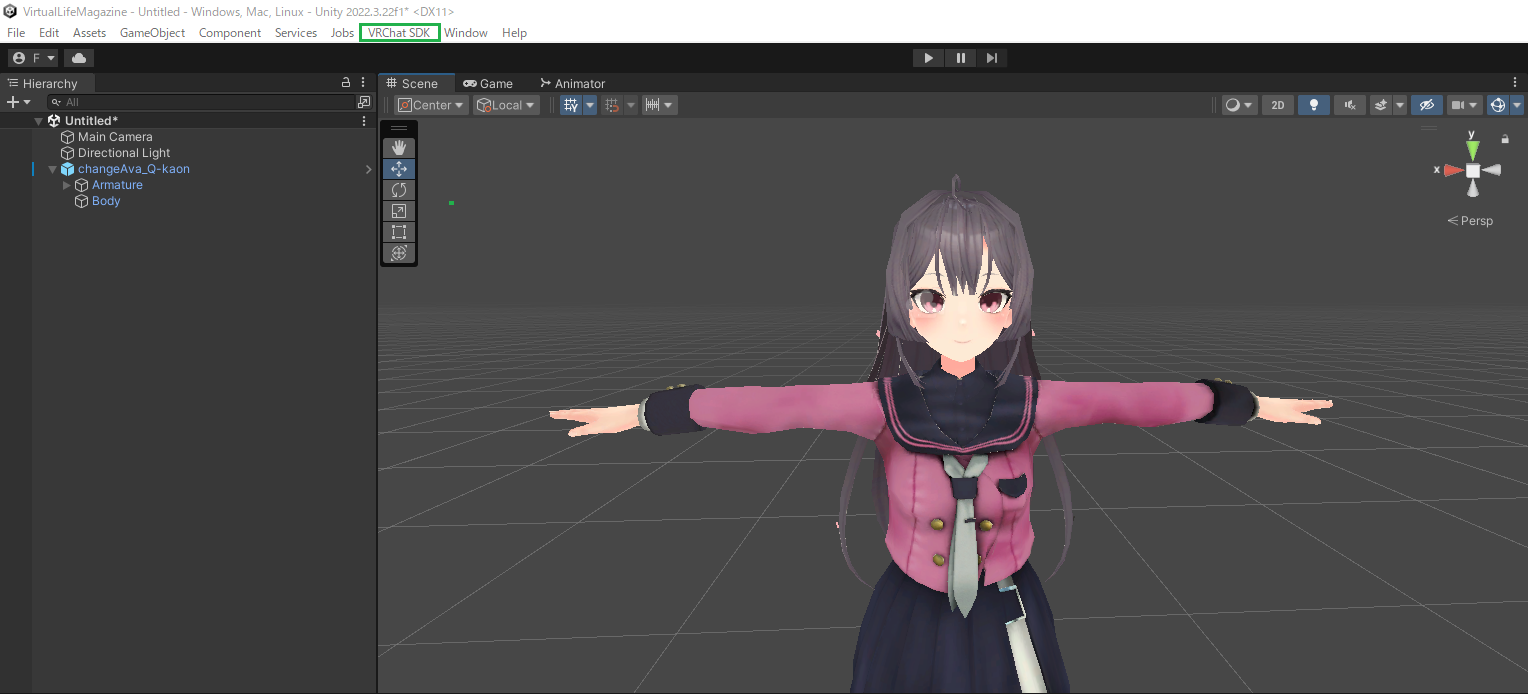Toggle scene gizmos button

point(1498,105)
